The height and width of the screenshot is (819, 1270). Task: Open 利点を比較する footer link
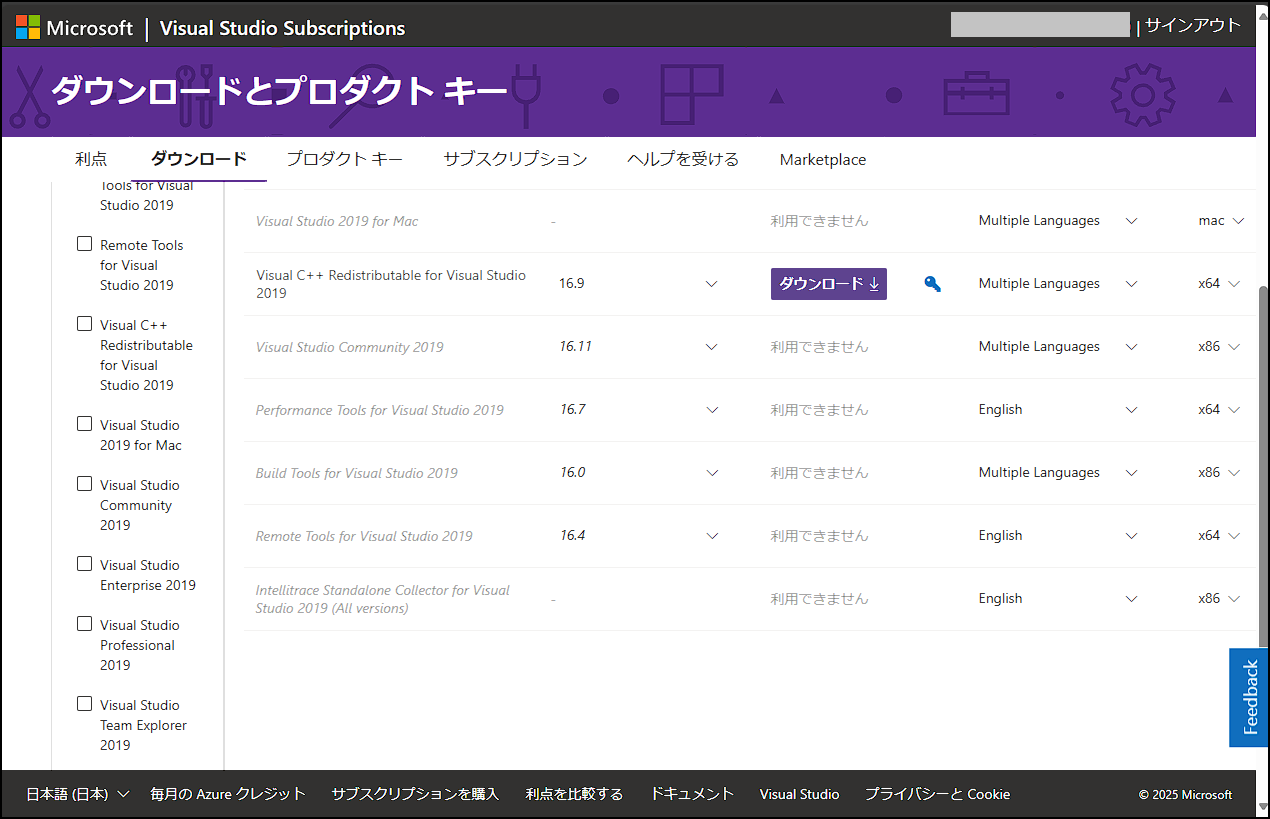tap(574, 794)
